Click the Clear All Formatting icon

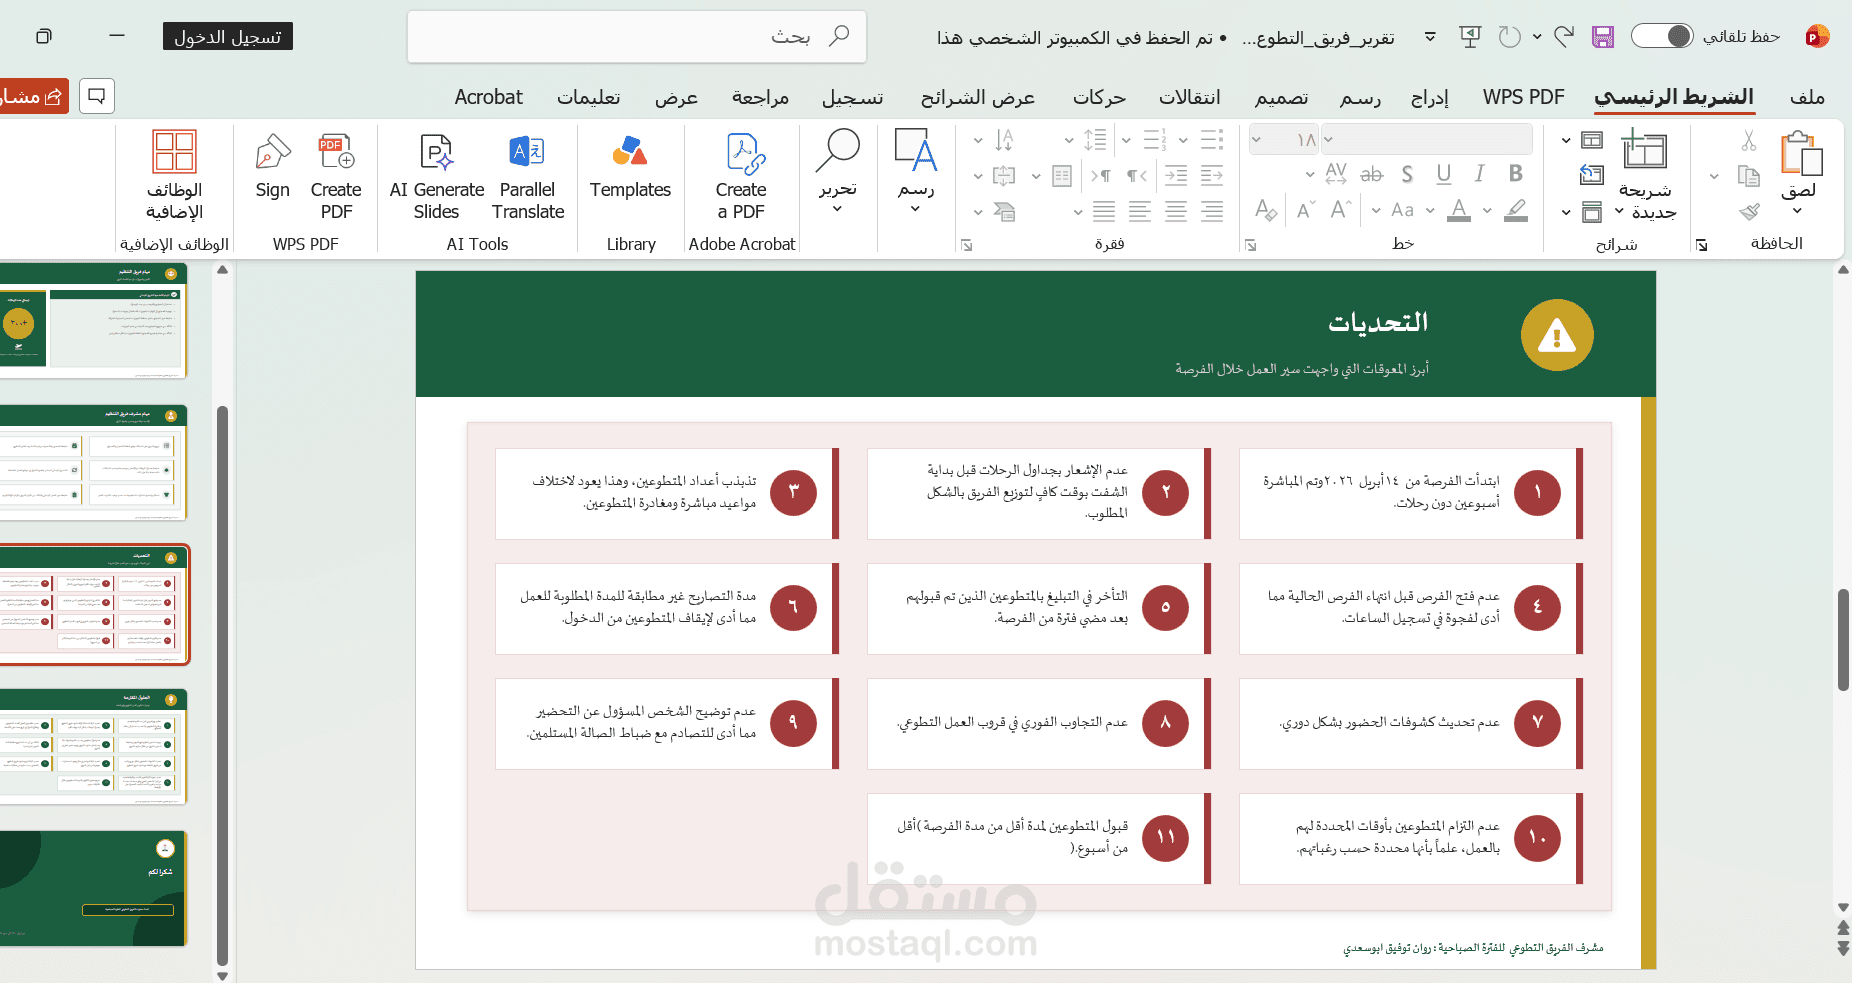coord(1266,210)
